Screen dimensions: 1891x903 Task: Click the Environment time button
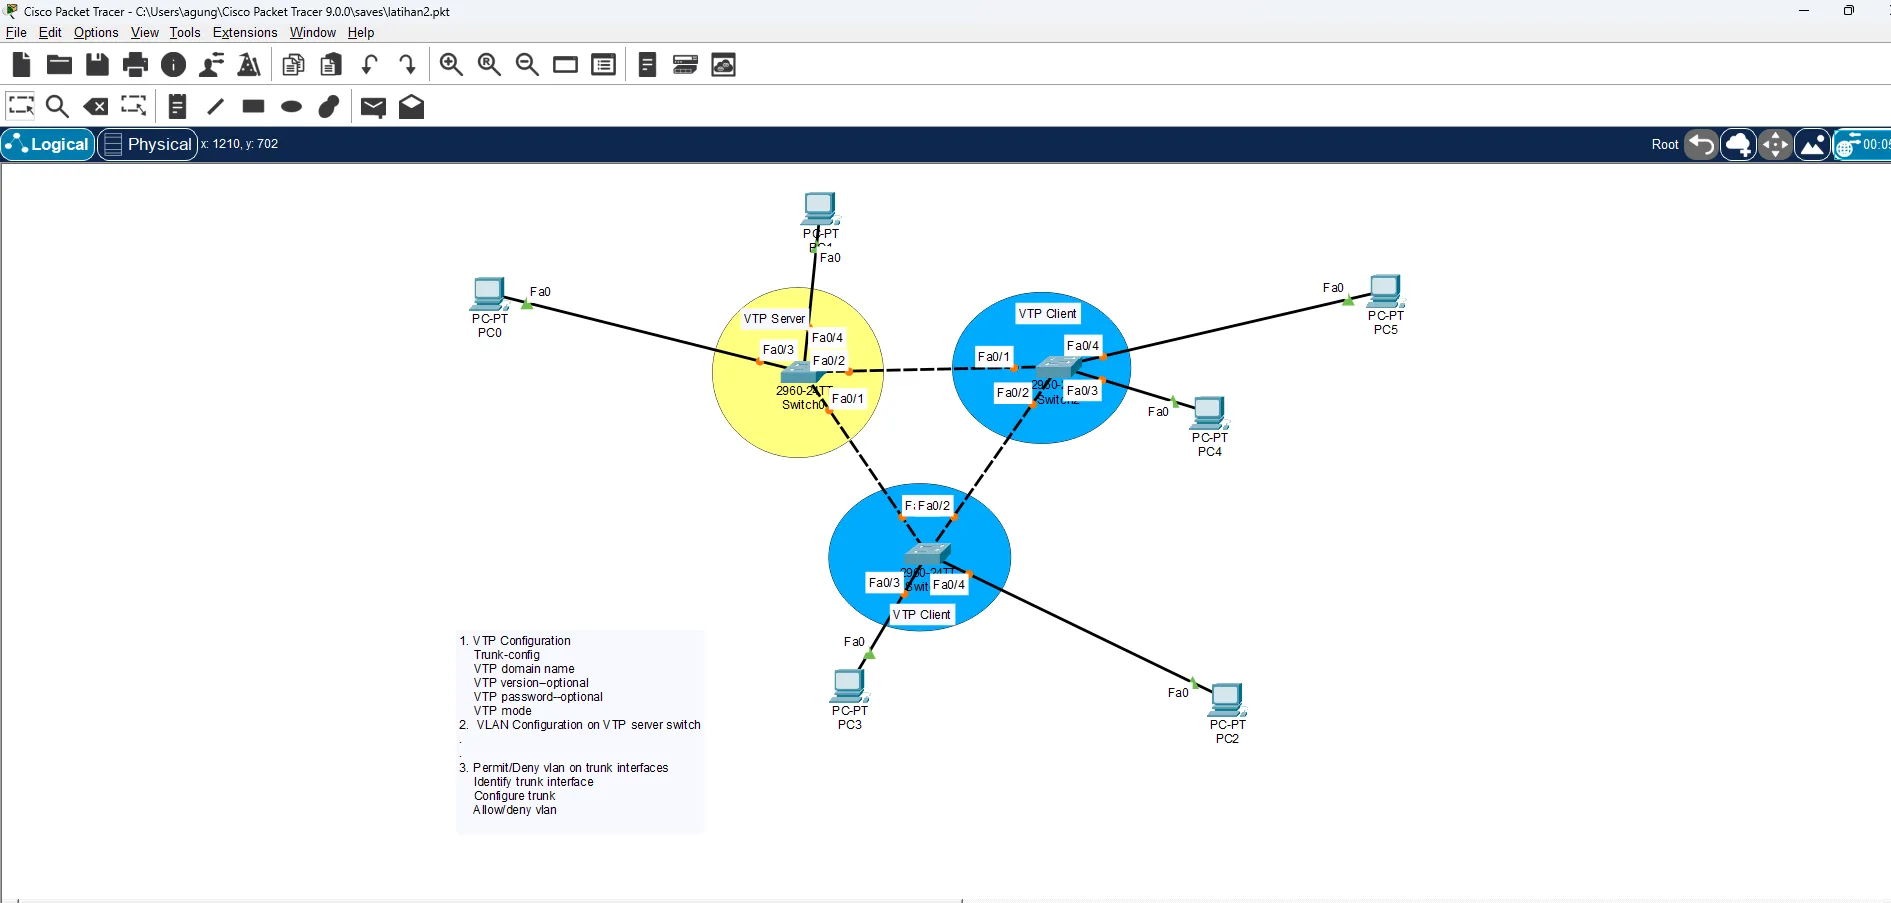point(1862,144)
